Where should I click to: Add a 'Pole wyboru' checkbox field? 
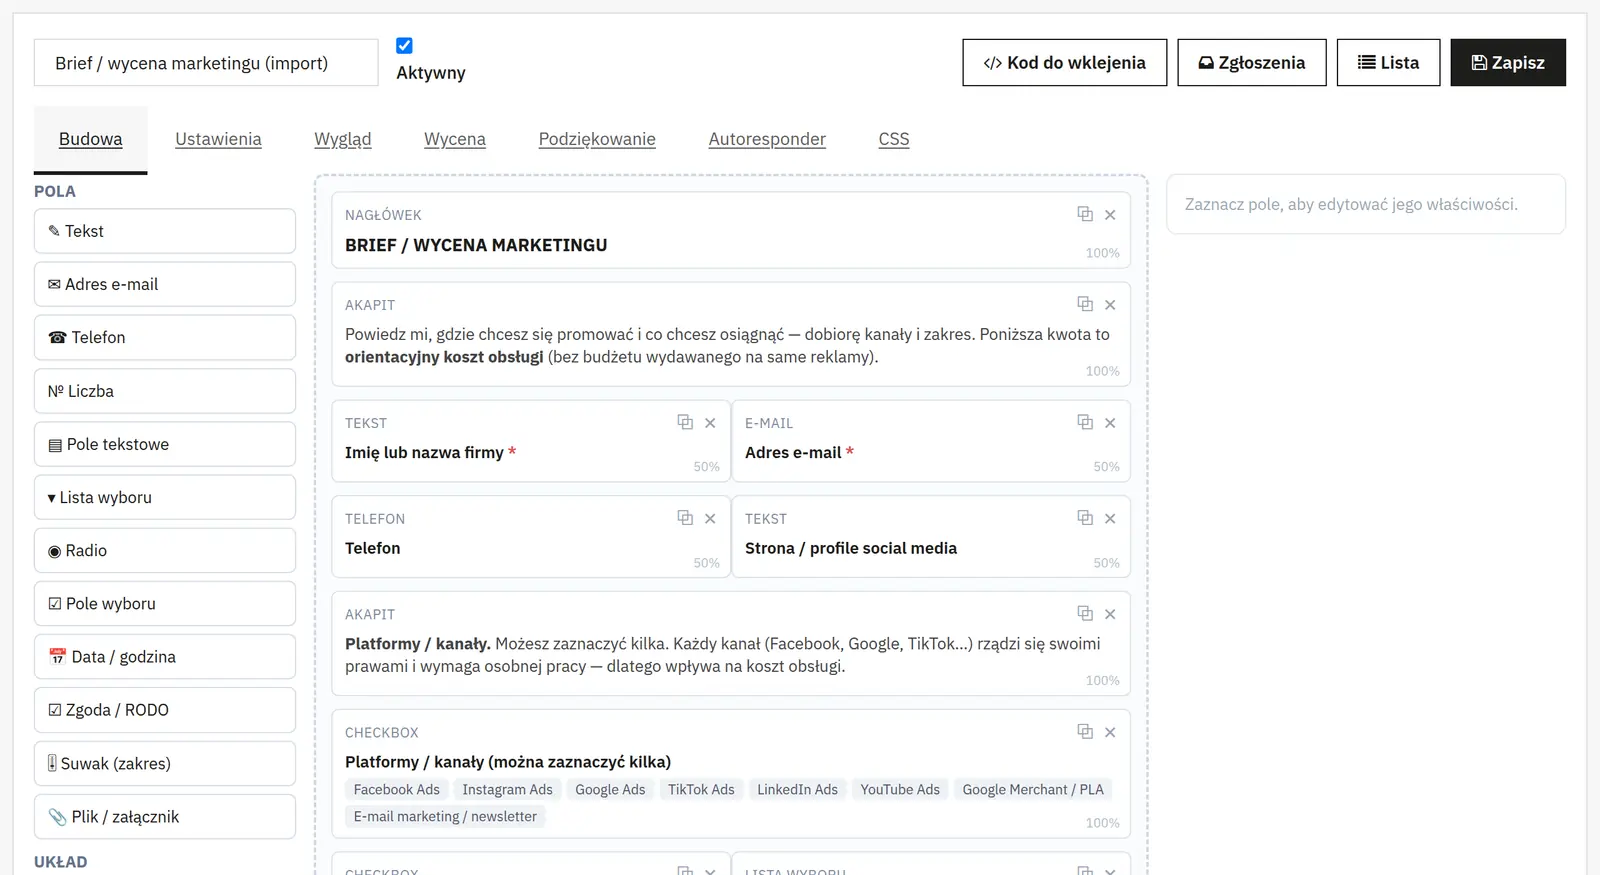[165, 603]
